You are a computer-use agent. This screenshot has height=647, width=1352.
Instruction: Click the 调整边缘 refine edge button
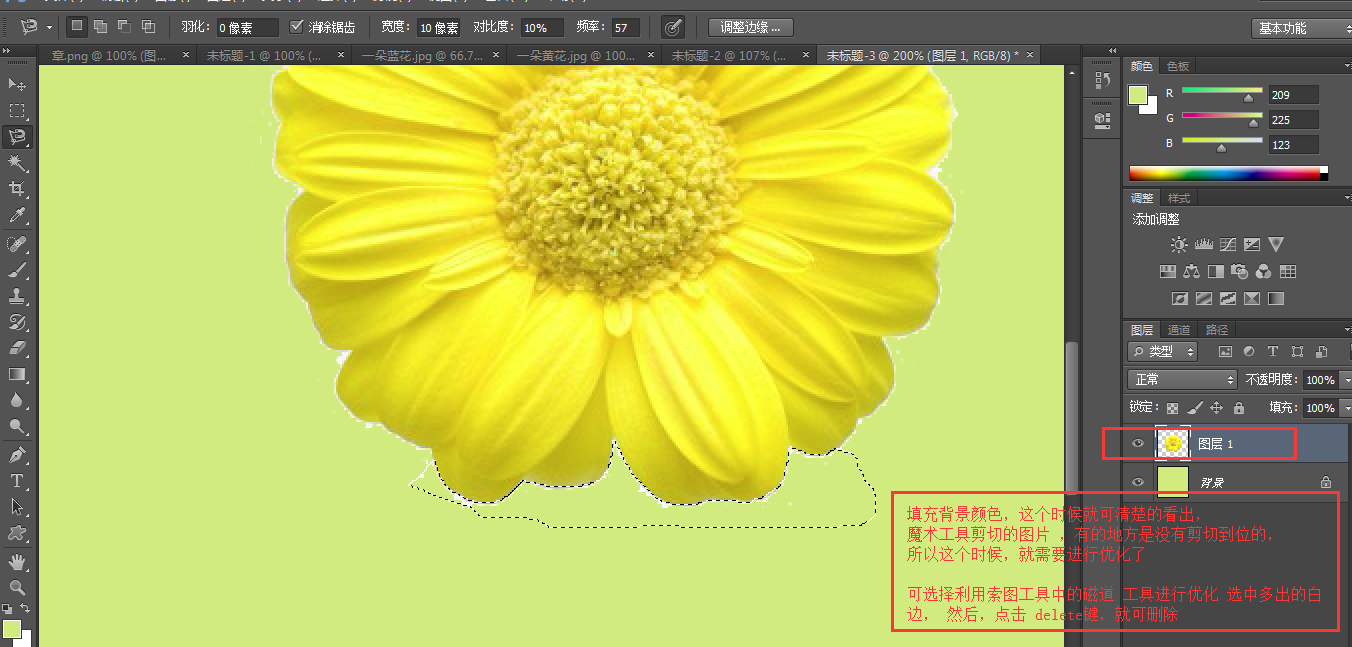pyautogui.click(x=750, y=27)
